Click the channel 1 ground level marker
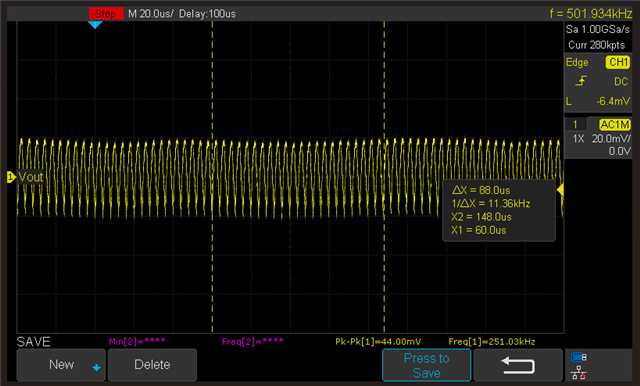This screenshot has width=640, height=386. pyautogui.click(x=11, y=177)
